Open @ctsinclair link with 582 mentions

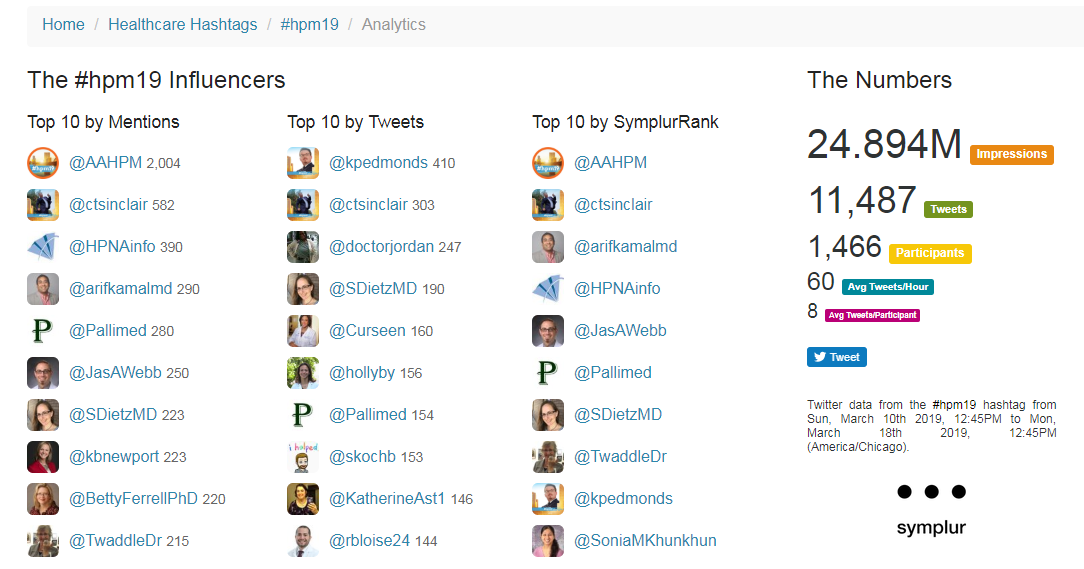(x=108, y=205)
